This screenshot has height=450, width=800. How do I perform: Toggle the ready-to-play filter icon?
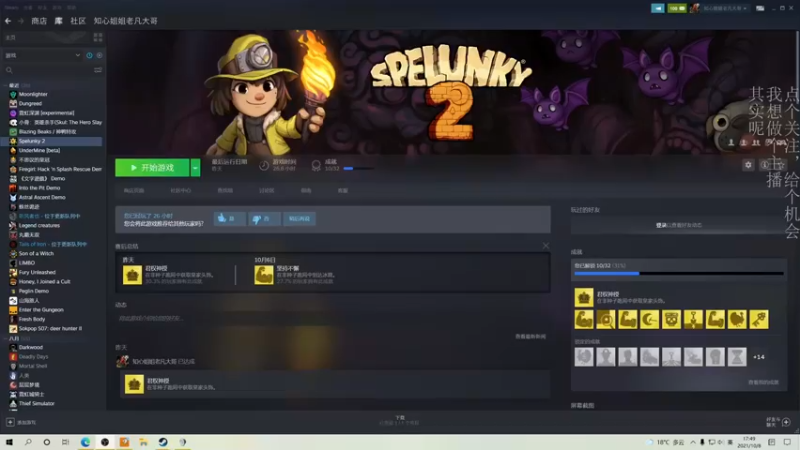tap(99, 55)
